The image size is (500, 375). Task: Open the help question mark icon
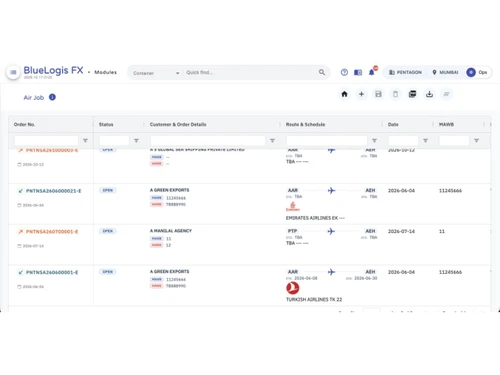tap(344, 72)
